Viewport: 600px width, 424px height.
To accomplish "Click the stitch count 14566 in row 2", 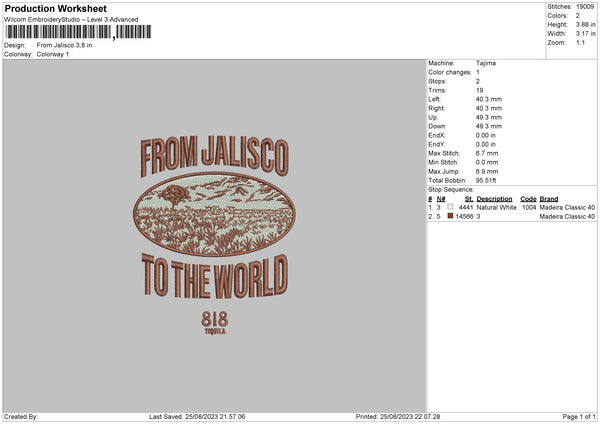I will (x=465, y=217).
